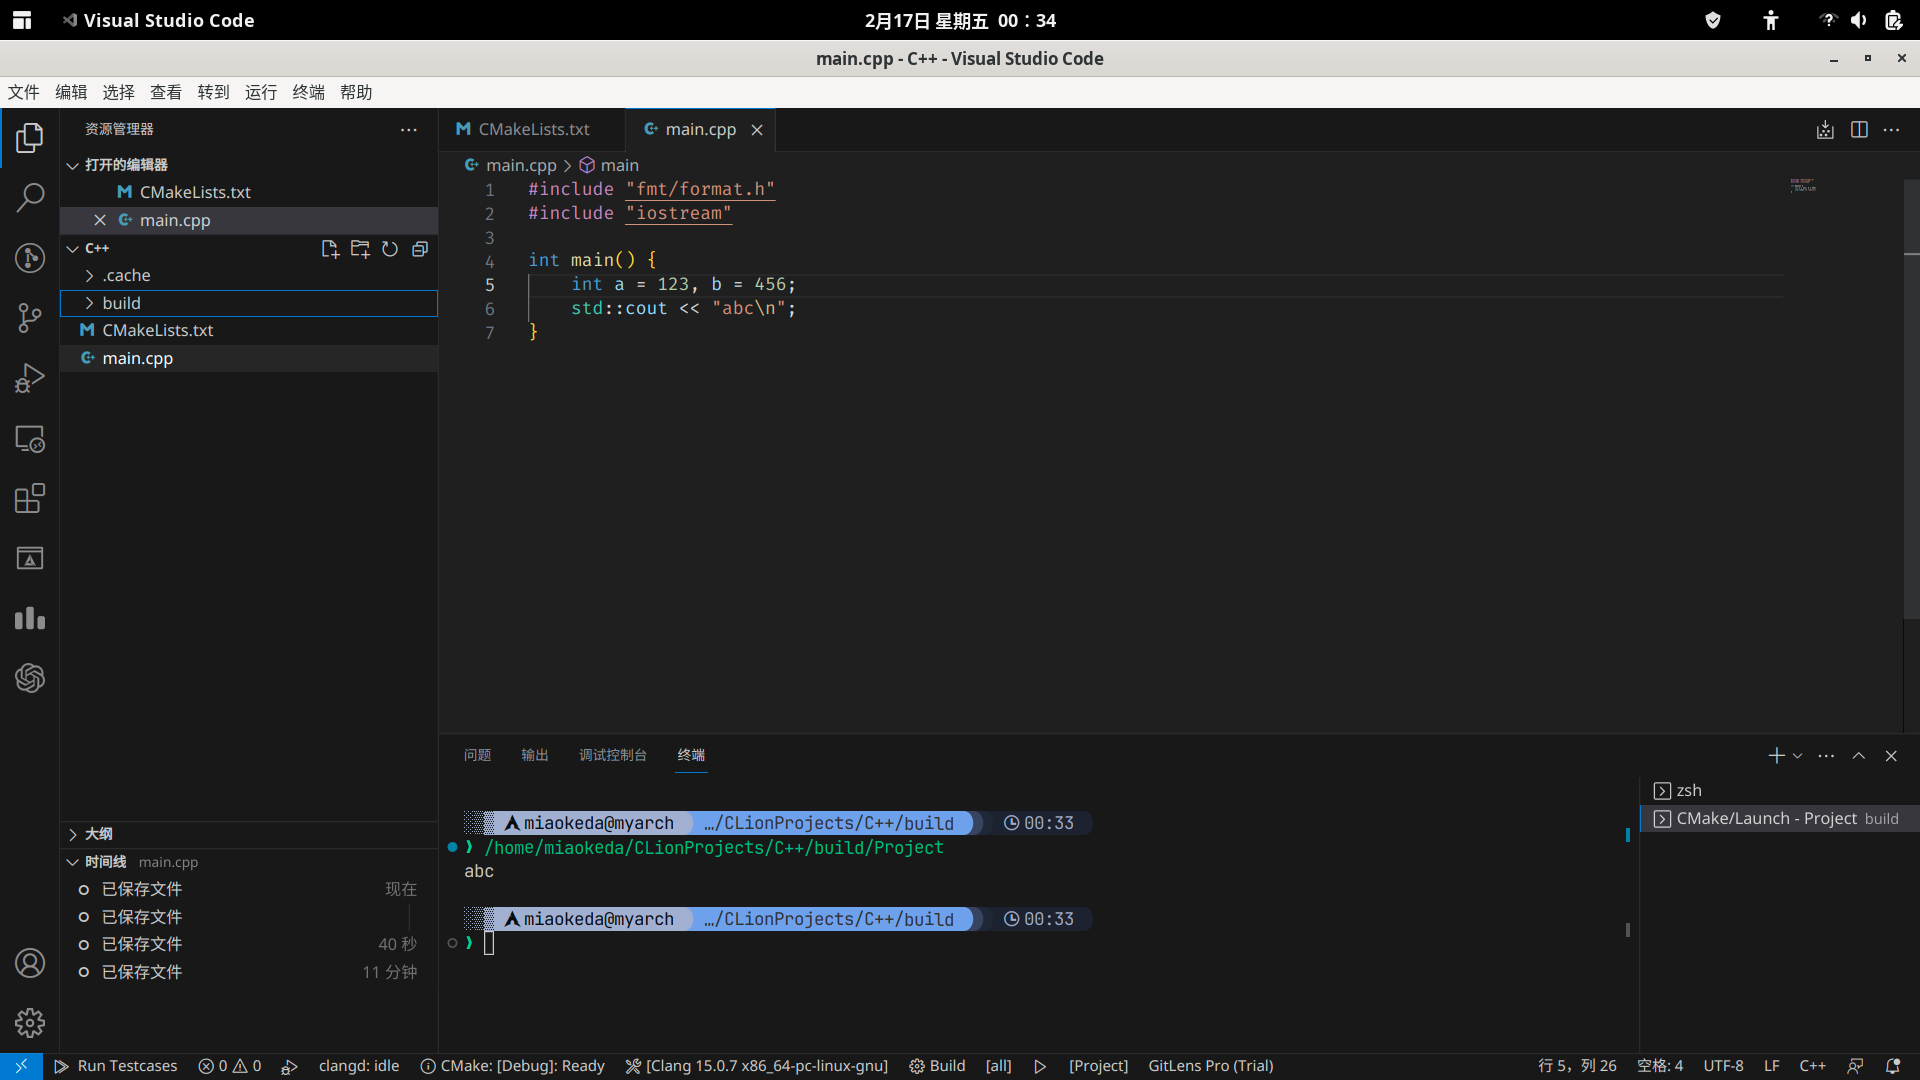Open the ChatGPT extension icon

30,678
